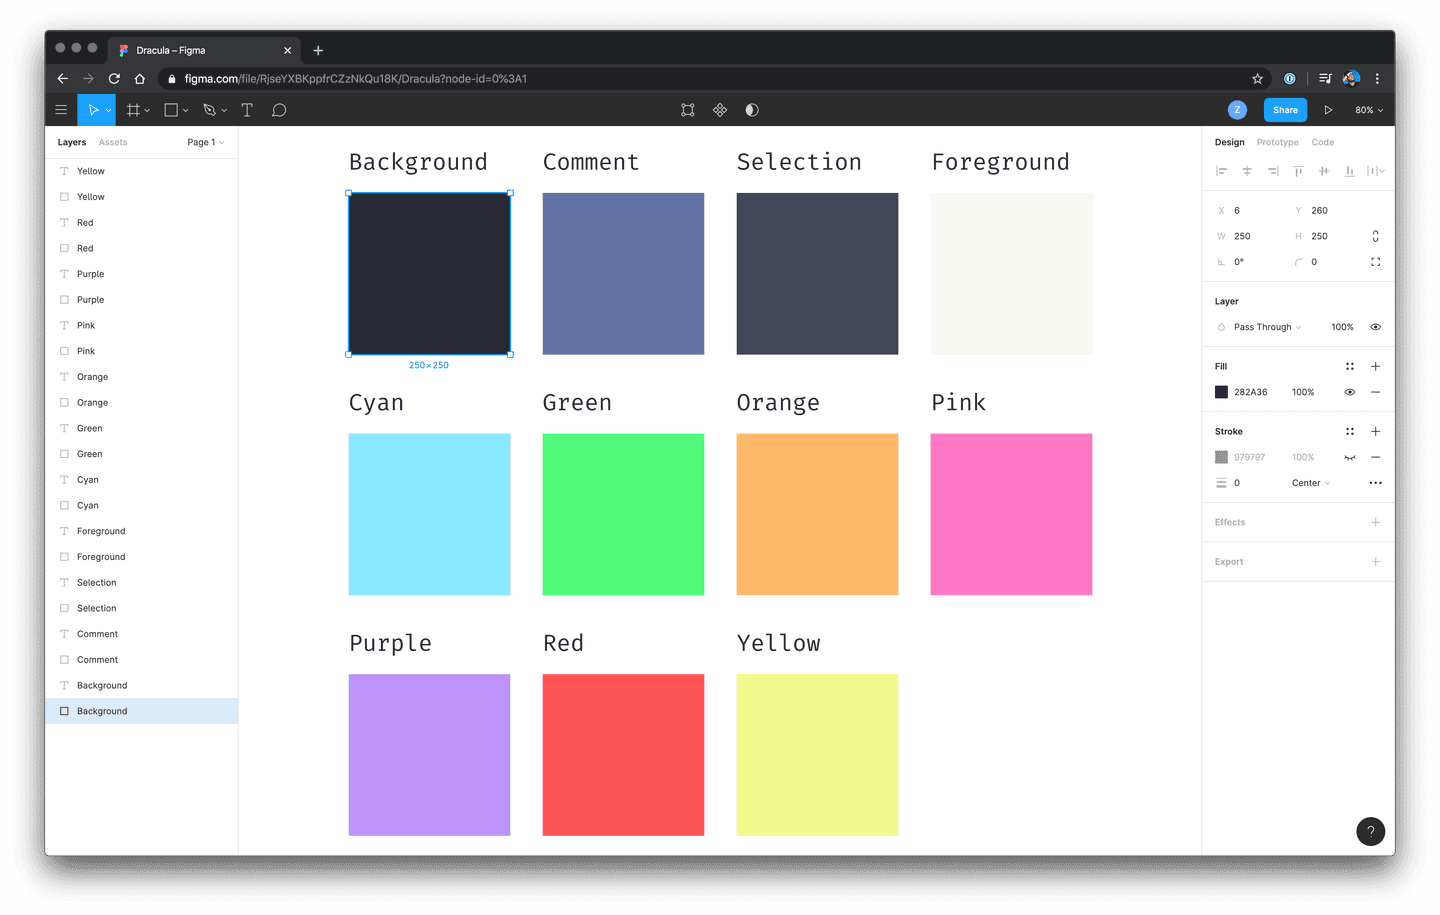Screen dimensions: 1440x915
Task: Select the Rectangle shape tool
Action: point(170,109)
